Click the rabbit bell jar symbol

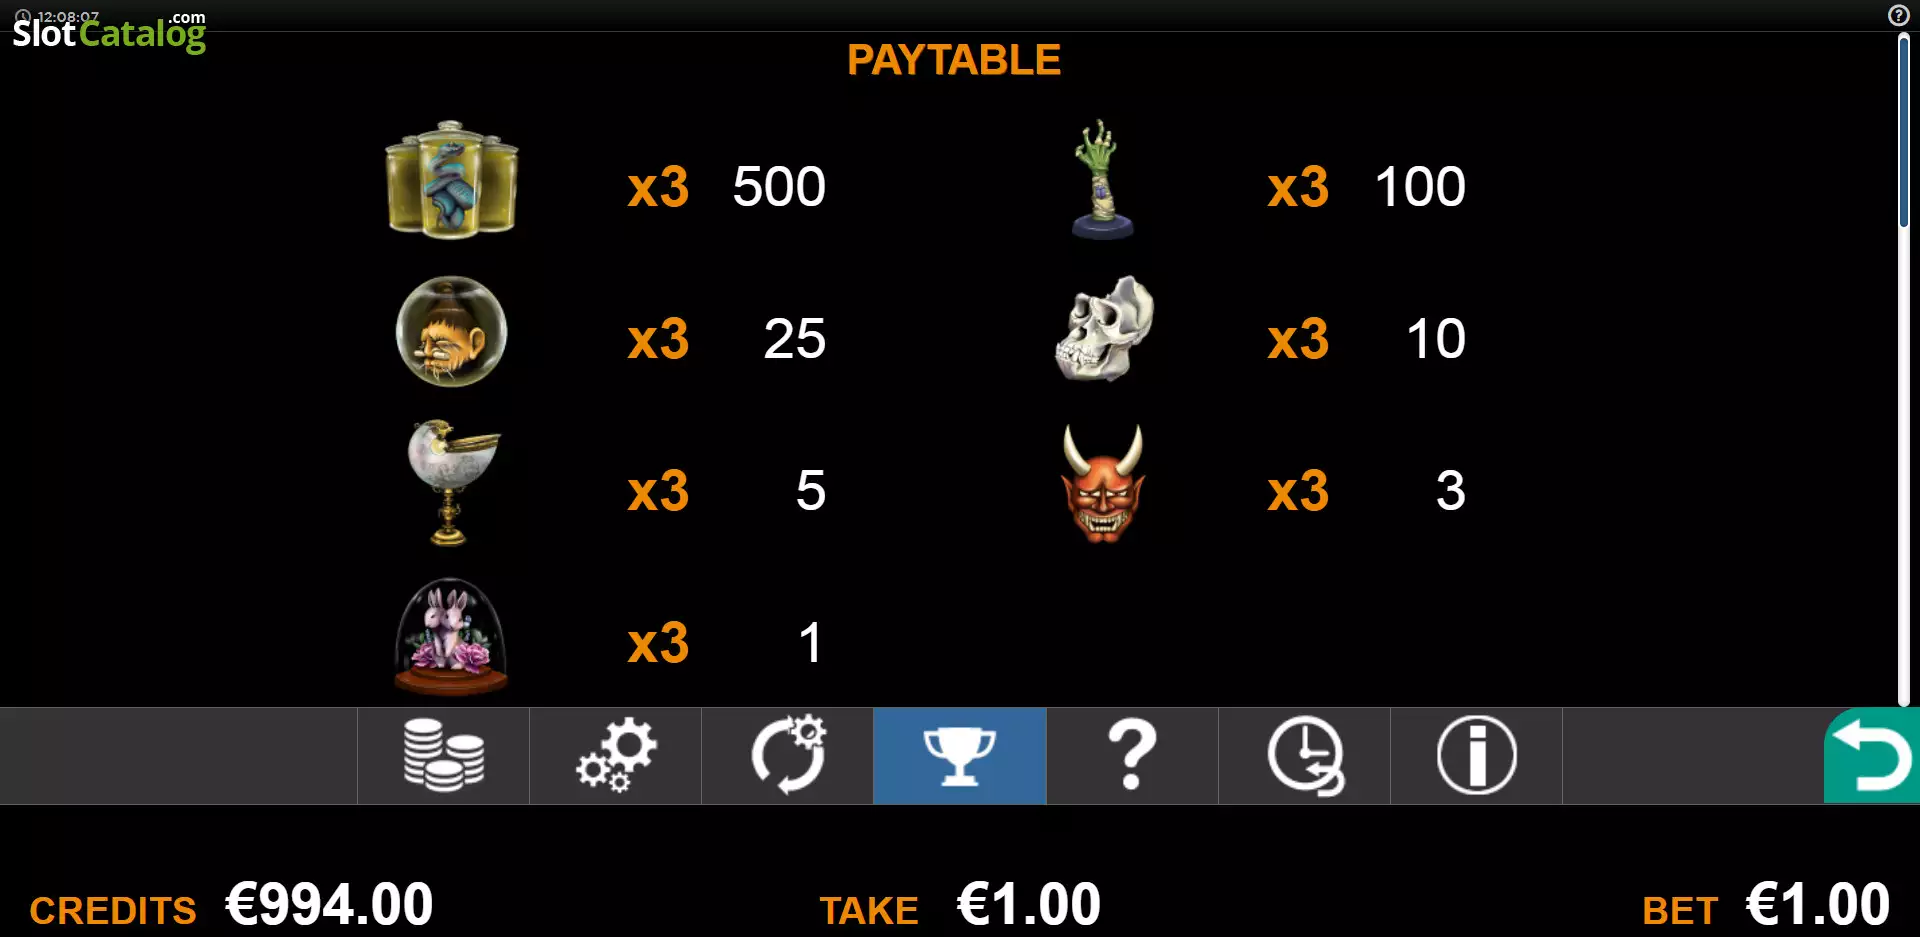coord(451,636)
